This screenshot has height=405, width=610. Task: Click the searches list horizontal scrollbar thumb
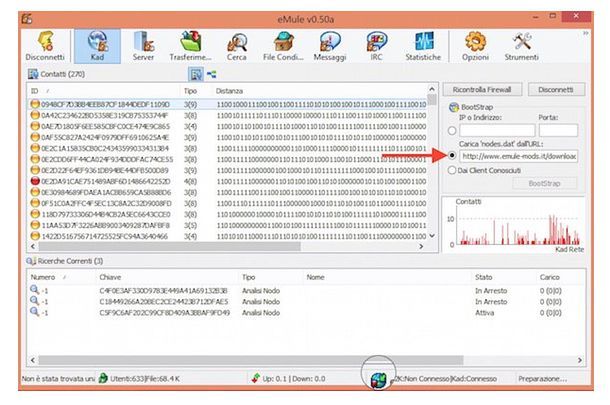251,360
